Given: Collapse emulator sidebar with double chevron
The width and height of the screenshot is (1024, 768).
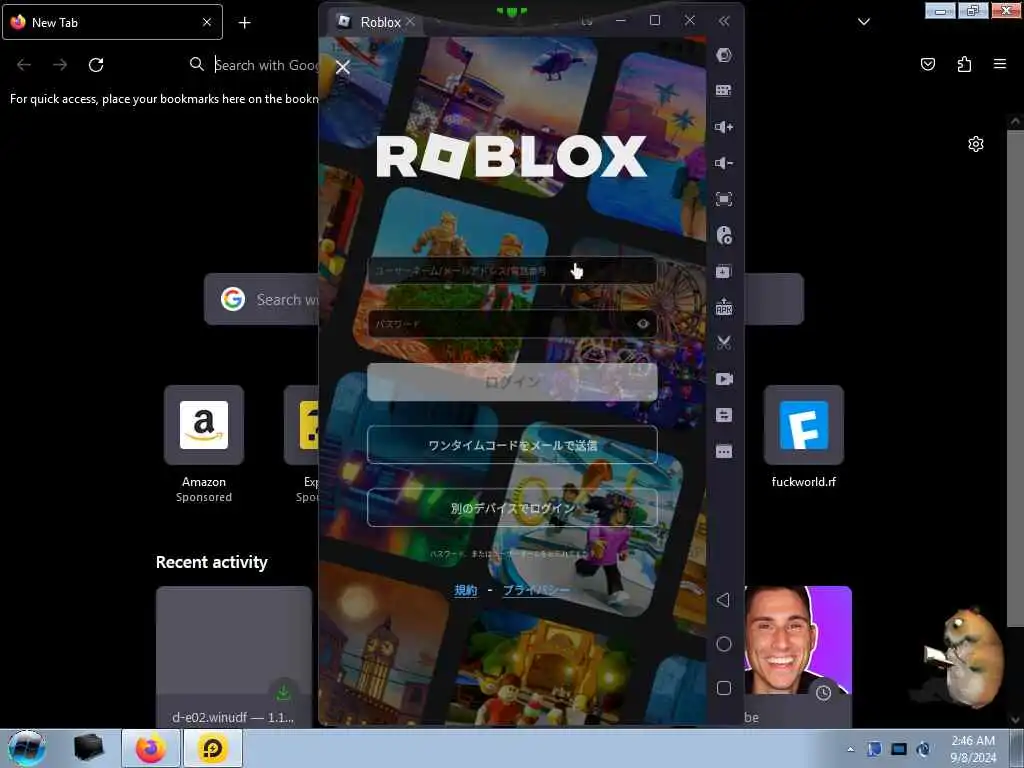Looking at the screenshot, I should 724,21.
